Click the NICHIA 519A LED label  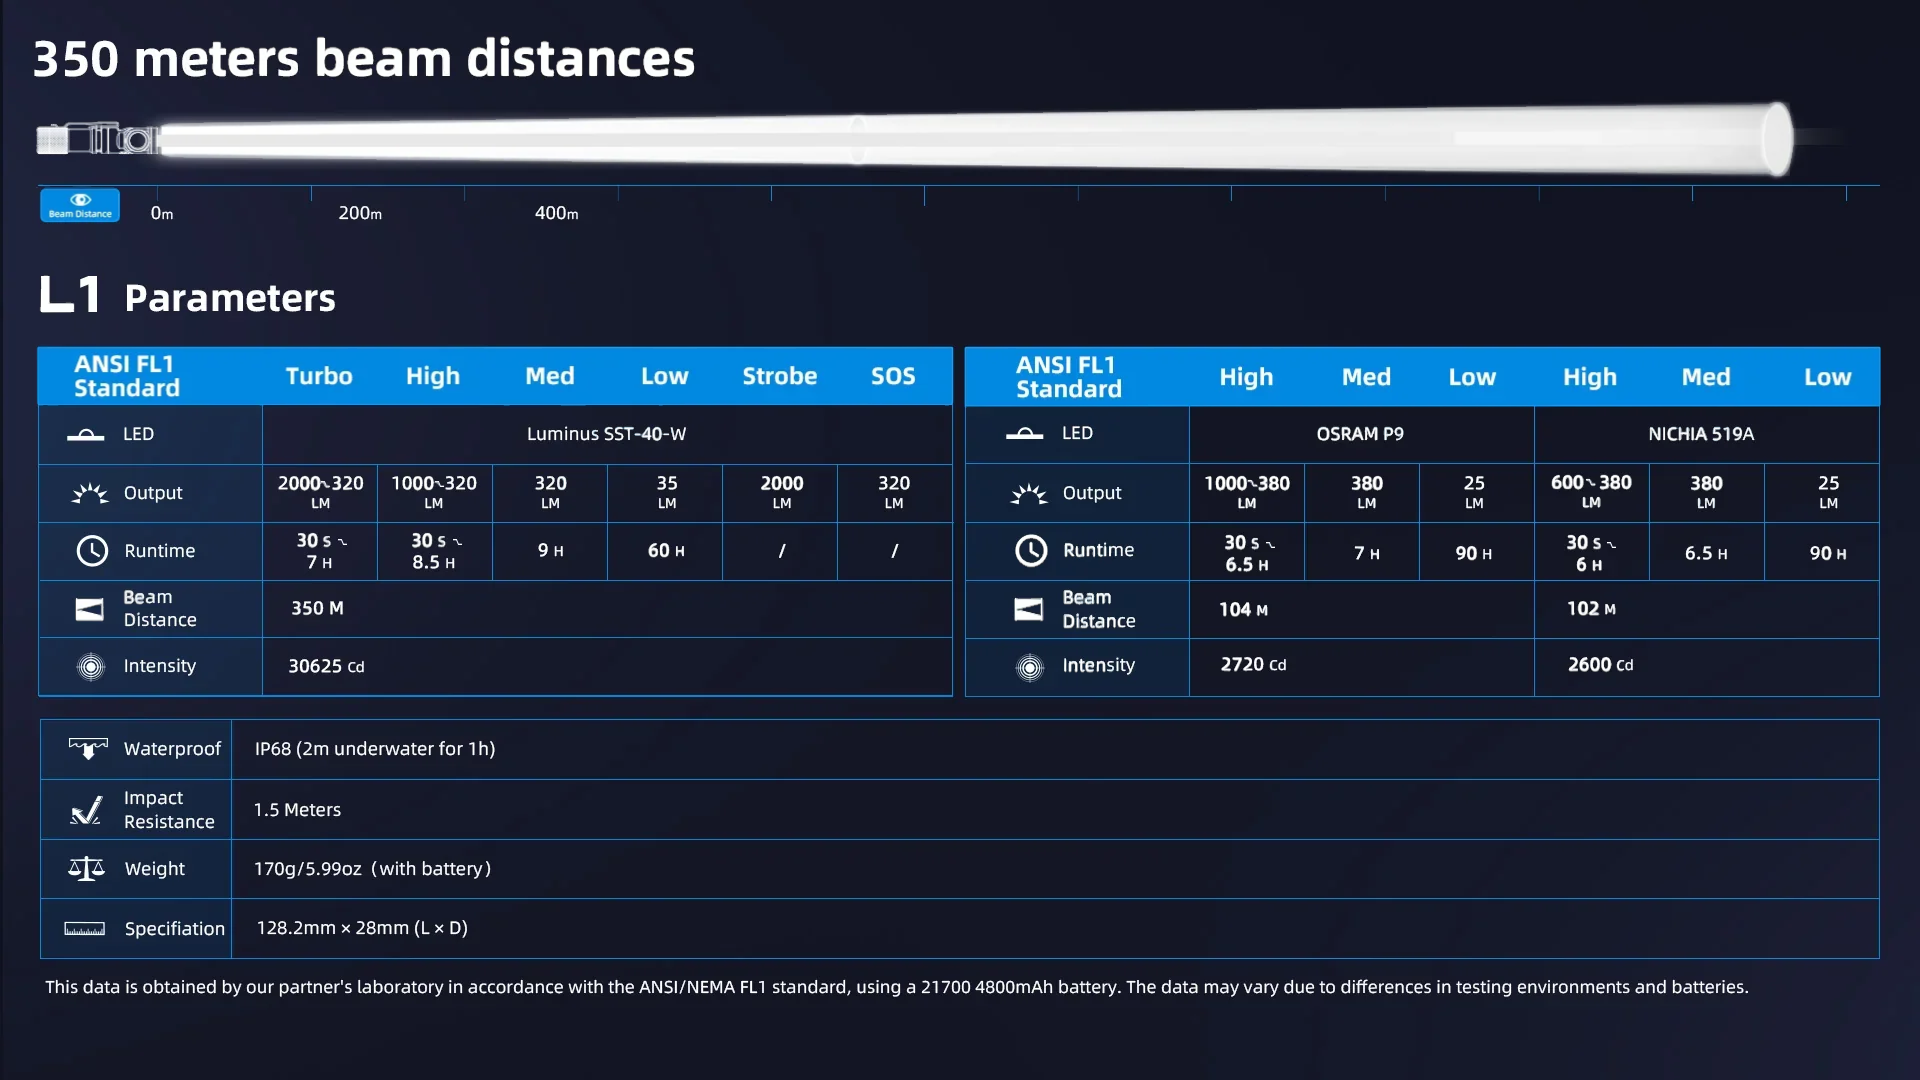pyautogui.click(x=1700, y=434)
